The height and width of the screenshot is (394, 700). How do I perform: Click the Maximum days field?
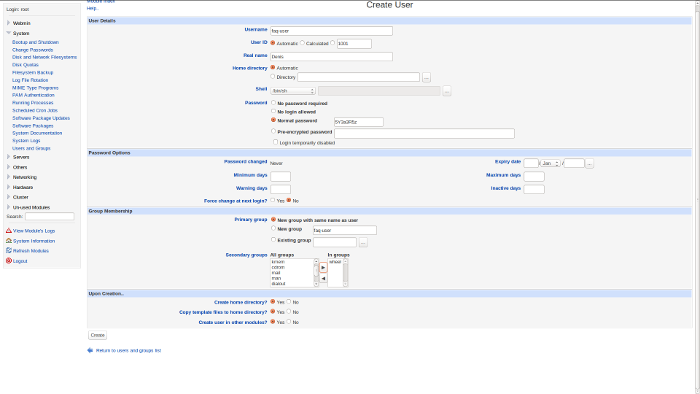click(x=534, y=176)
